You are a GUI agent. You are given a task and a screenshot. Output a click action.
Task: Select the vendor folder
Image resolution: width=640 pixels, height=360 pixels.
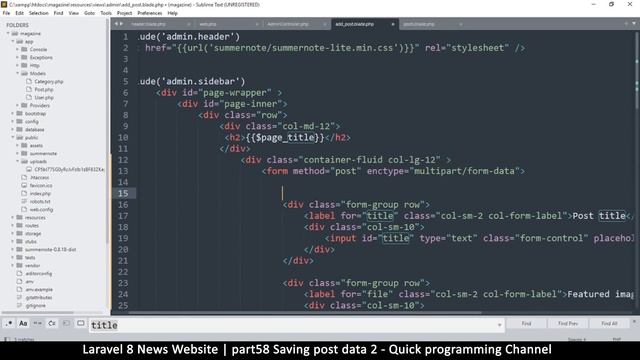pyautogui.click(x=32, y=265)
